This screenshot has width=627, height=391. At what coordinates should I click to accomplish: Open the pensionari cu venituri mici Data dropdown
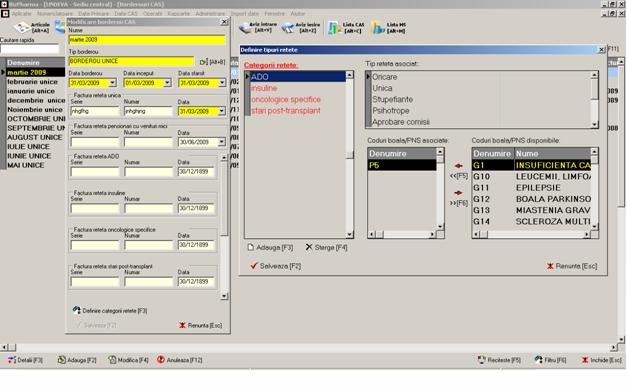pos(222,142)
